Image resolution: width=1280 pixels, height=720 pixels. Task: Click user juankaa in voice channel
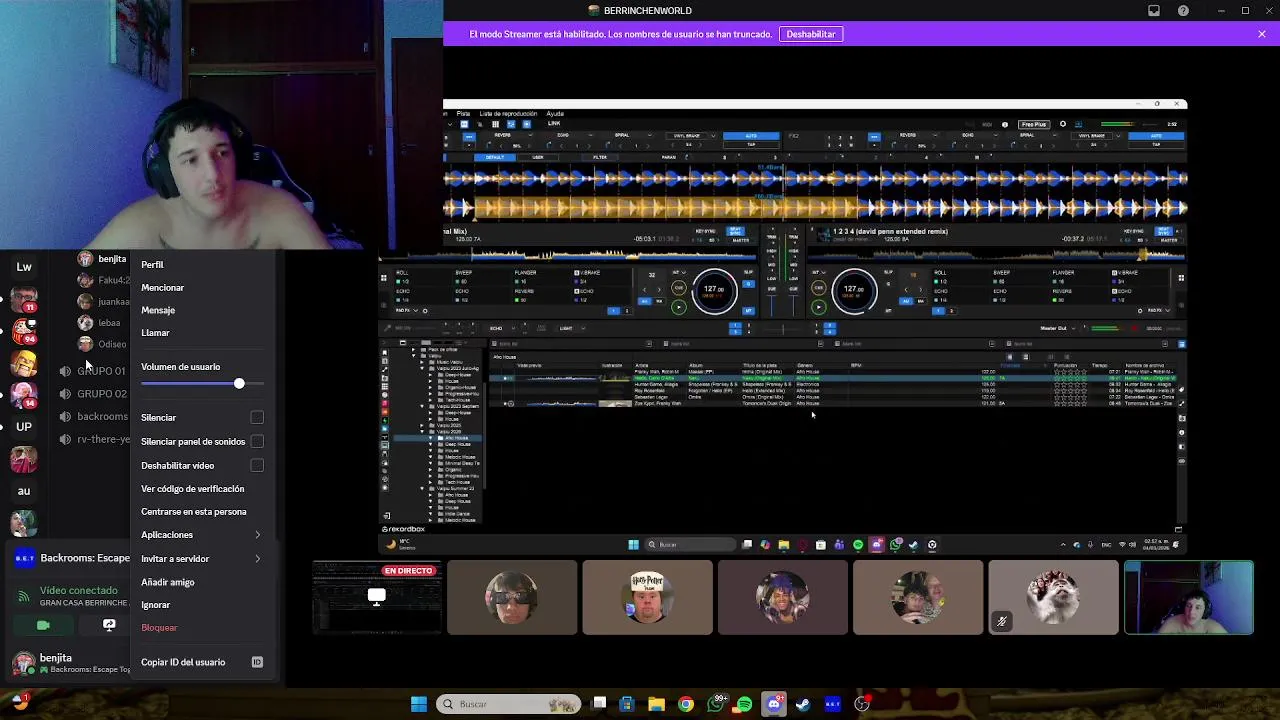(104, 301)
